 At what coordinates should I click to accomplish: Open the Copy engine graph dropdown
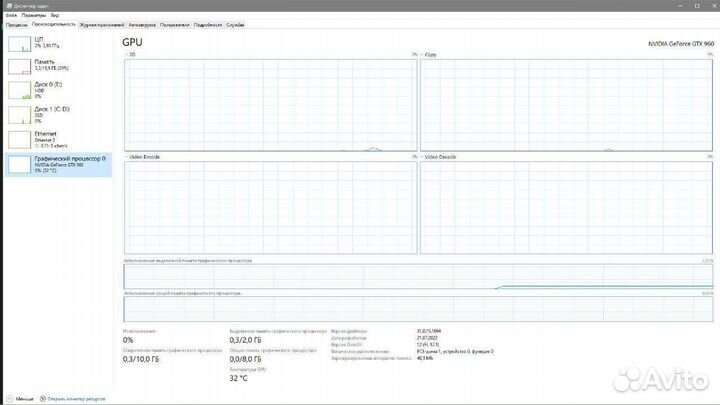click(x=422, y=54)
